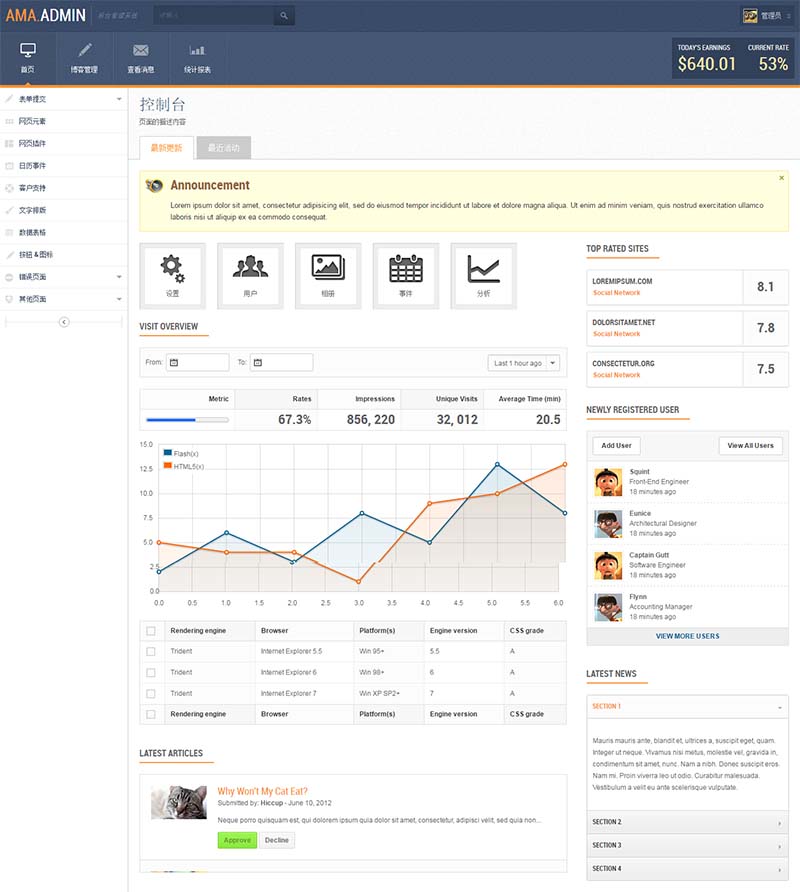Switch to the 最近活动 tab
Image resolution: width=800 pixels, height=892 pixels.
[x=223, y=148]
